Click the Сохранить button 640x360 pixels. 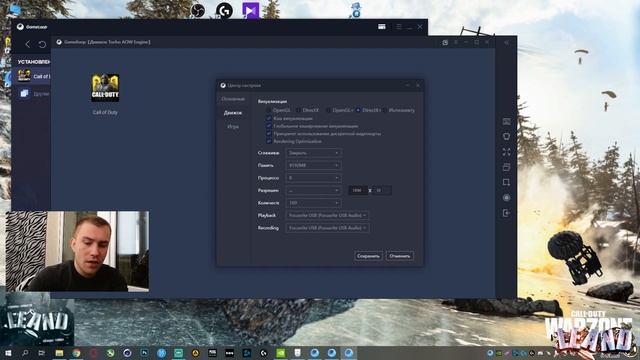368,256
